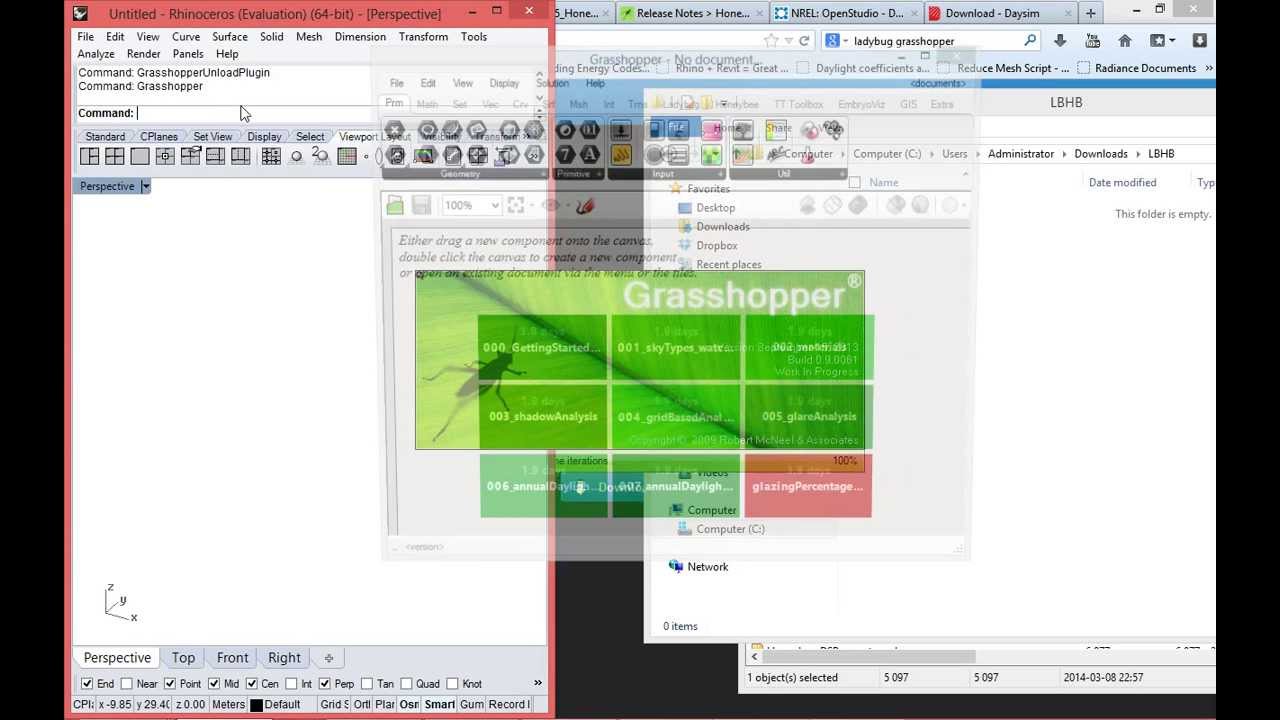Expand the browser bookmarks bar overflow chevron
Viewport: 1280px width, 720px height.
click(x=1208, y=68)
